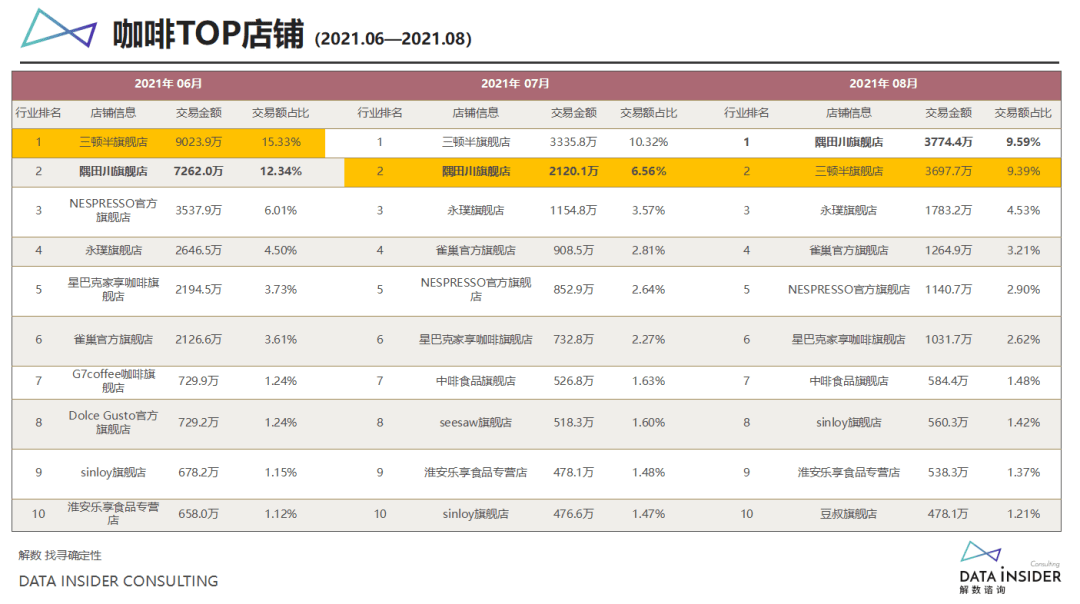Select the amount 1783.2万

[x=948, y=210]
